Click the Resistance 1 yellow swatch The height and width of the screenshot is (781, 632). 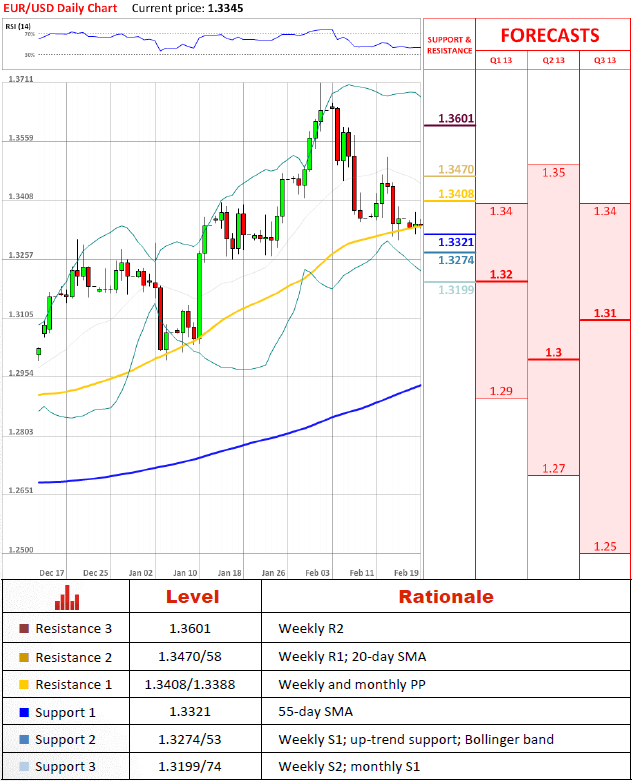pos(24,684)
